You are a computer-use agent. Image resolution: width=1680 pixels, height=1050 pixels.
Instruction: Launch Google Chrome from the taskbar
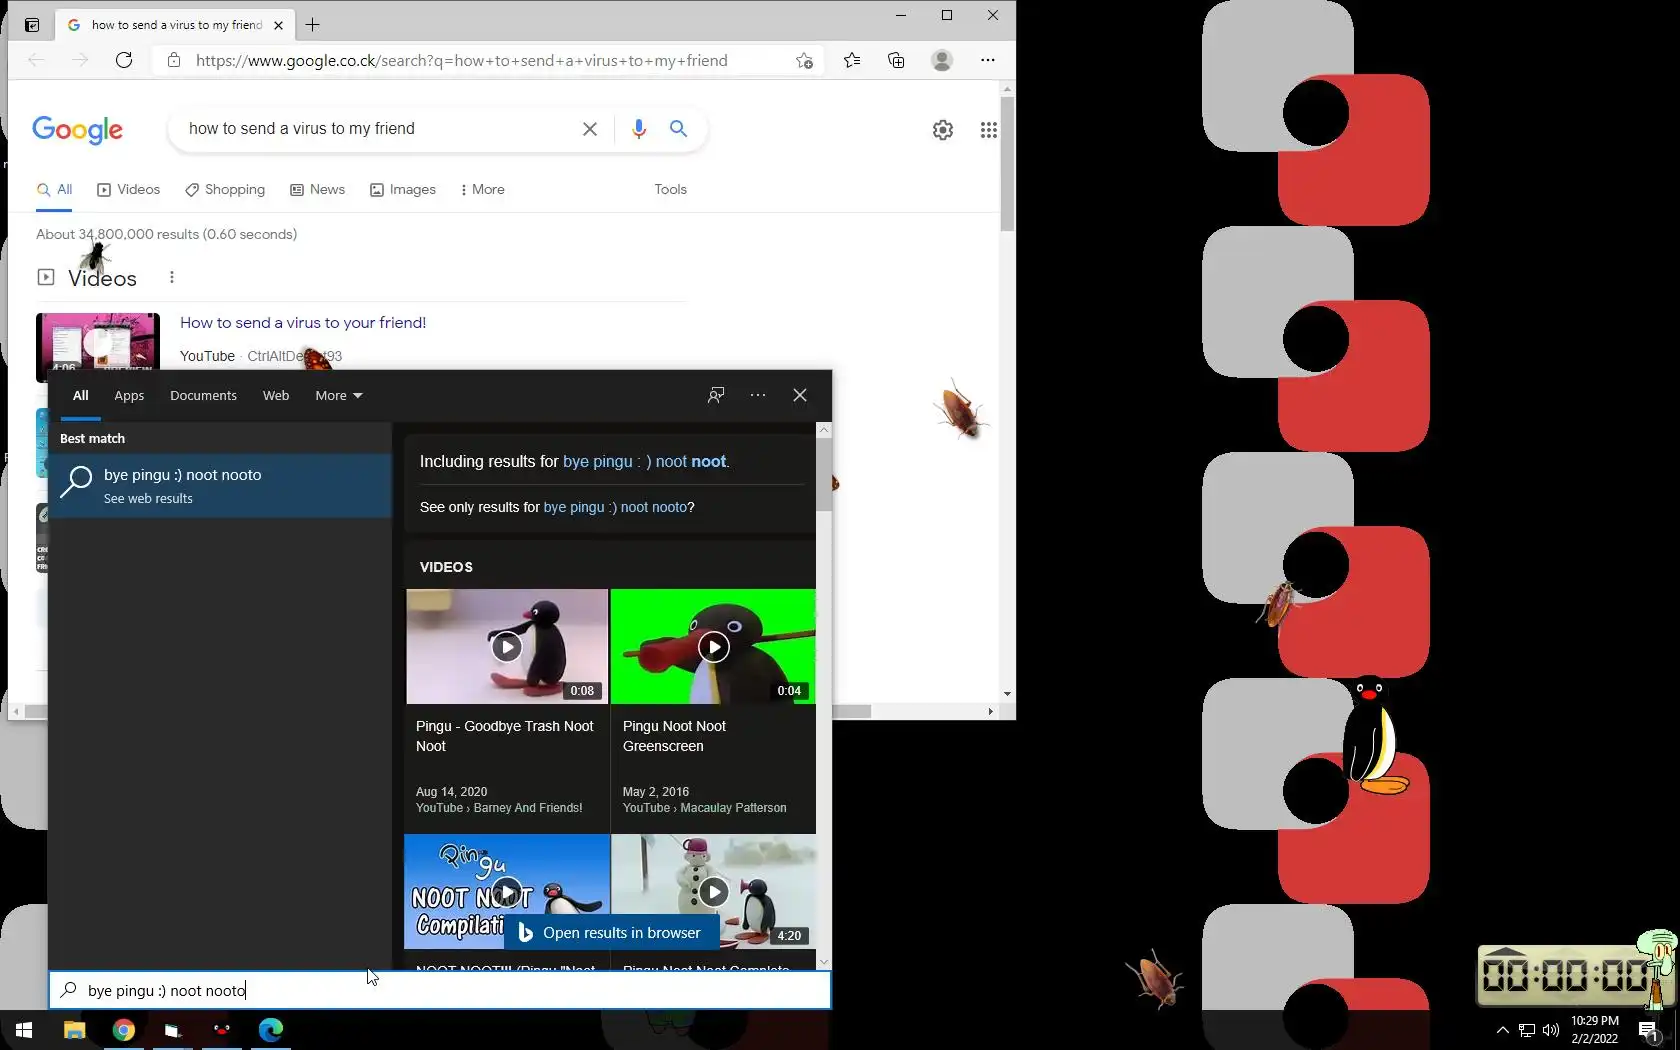point(124,1030)
